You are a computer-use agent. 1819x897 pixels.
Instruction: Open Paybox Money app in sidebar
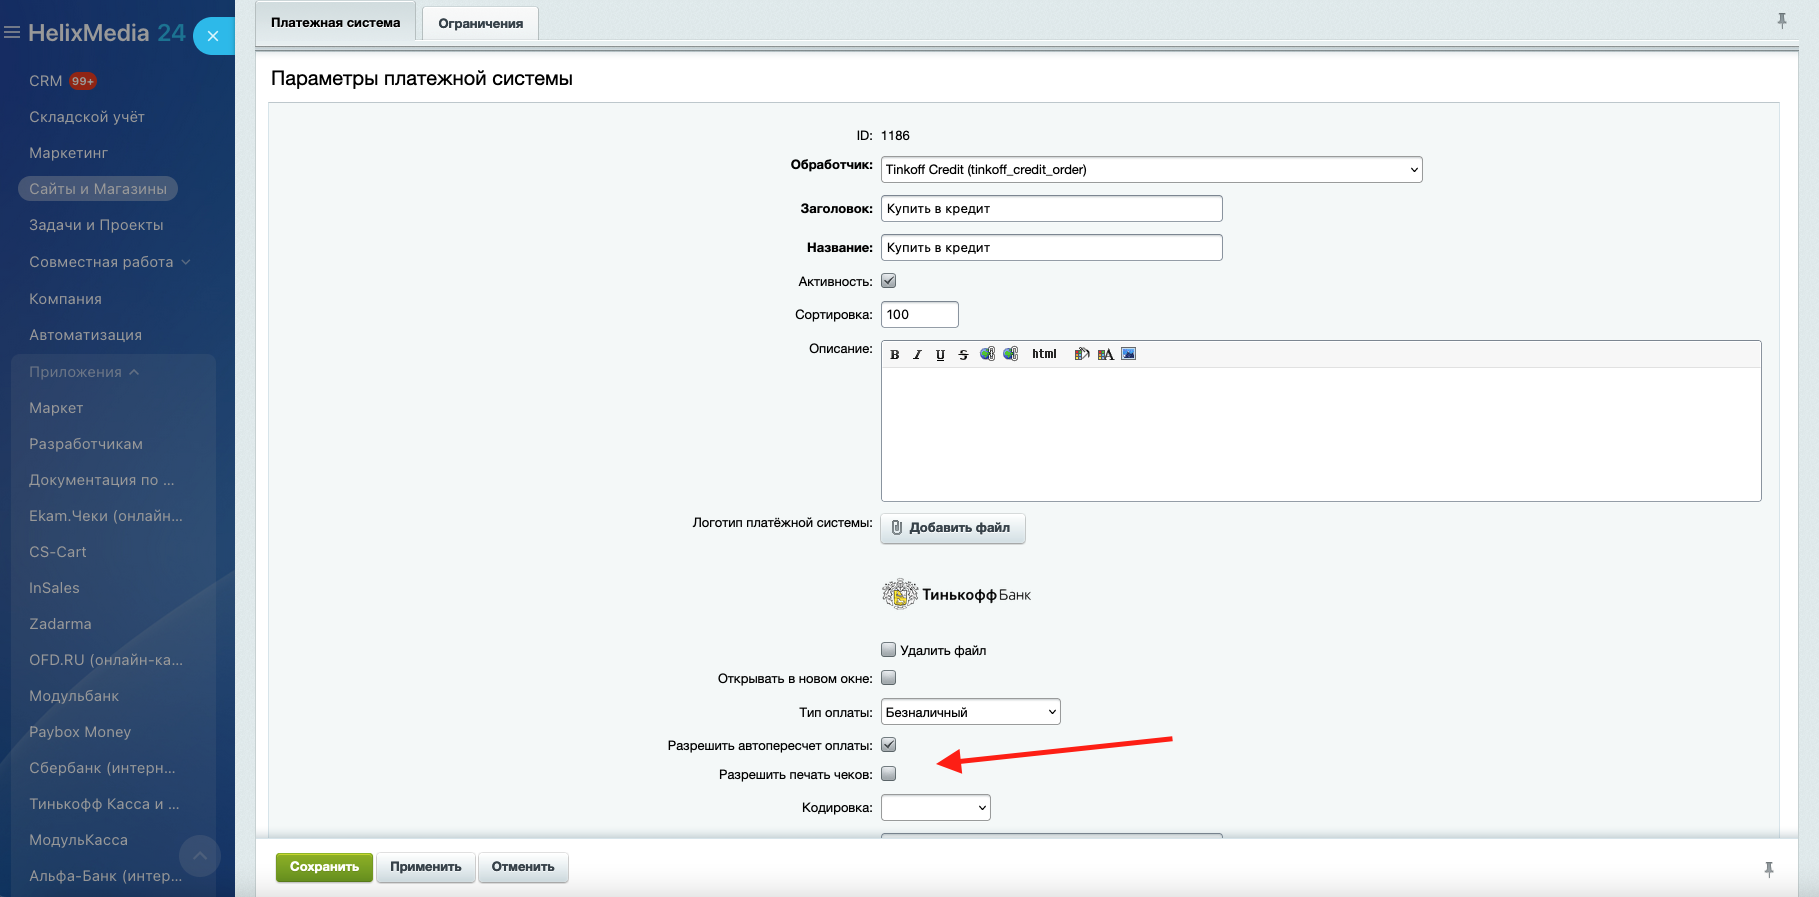tap(80, 732)
